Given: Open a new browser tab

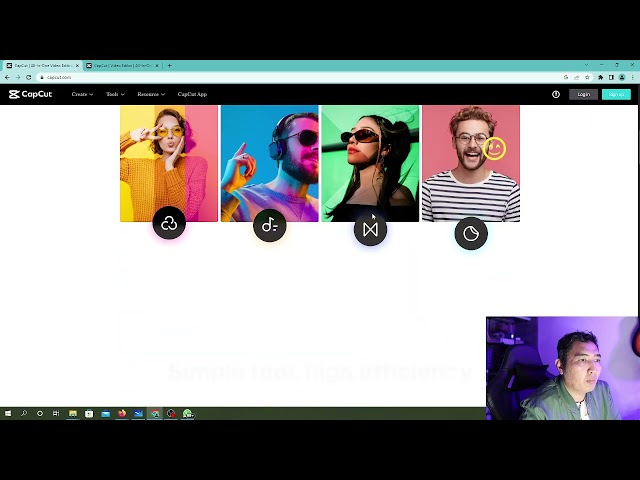Looking at the screenshot, I should [x=169, y=65].
